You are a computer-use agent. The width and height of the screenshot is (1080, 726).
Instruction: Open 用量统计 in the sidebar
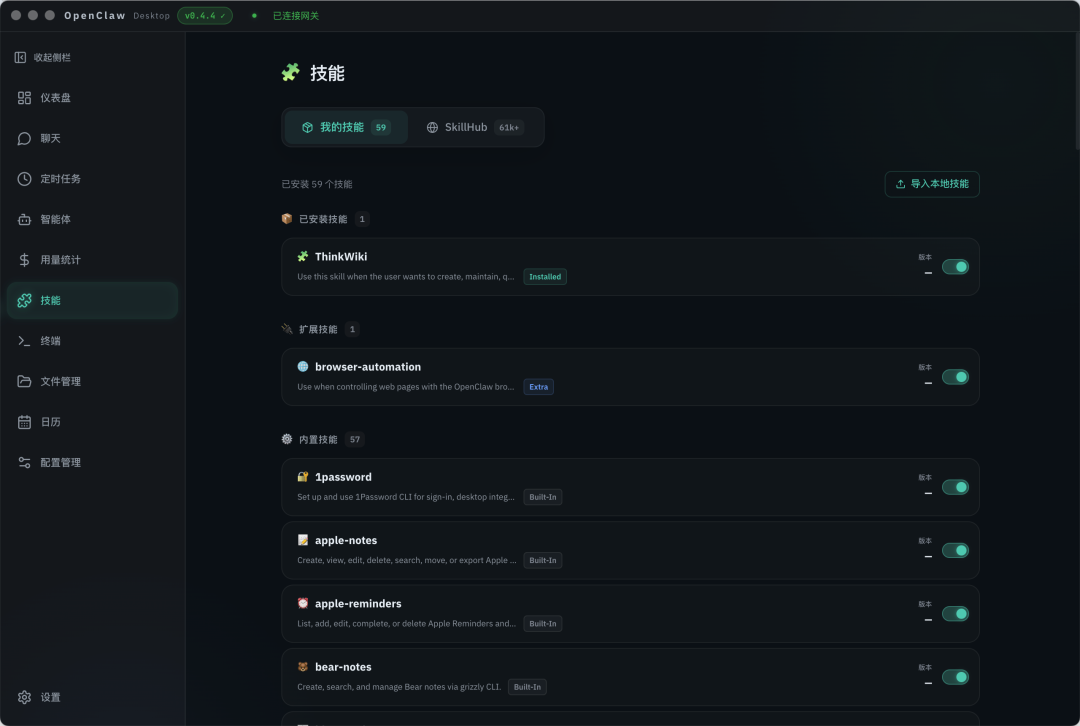[x=92, y=260]
